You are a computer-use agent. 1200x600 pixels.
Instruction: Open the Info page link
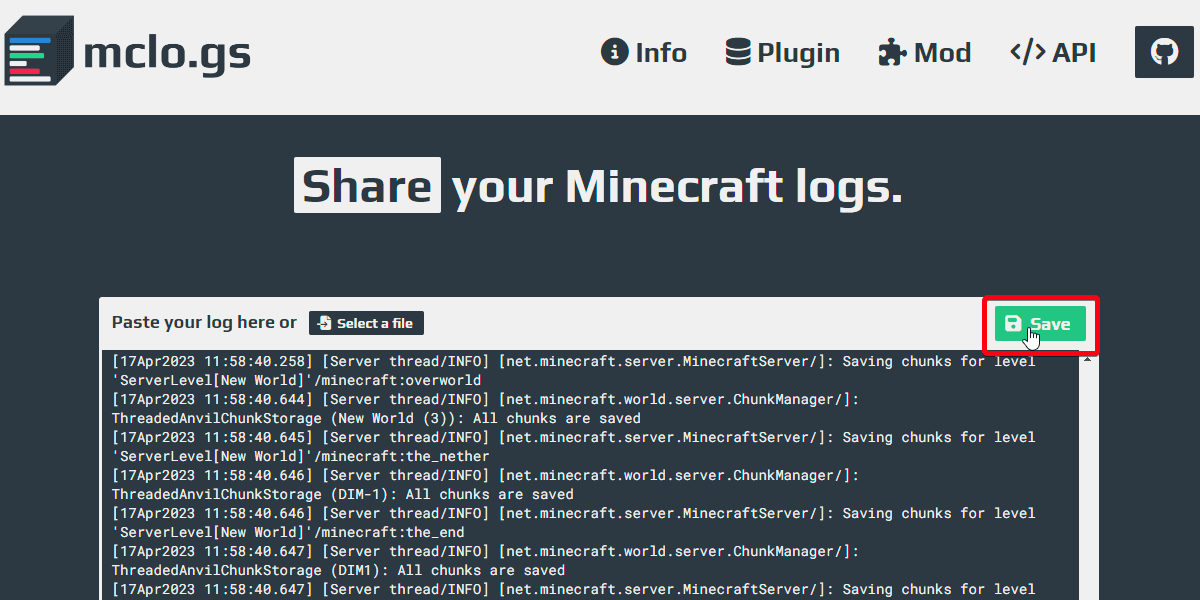pos(644,52)
